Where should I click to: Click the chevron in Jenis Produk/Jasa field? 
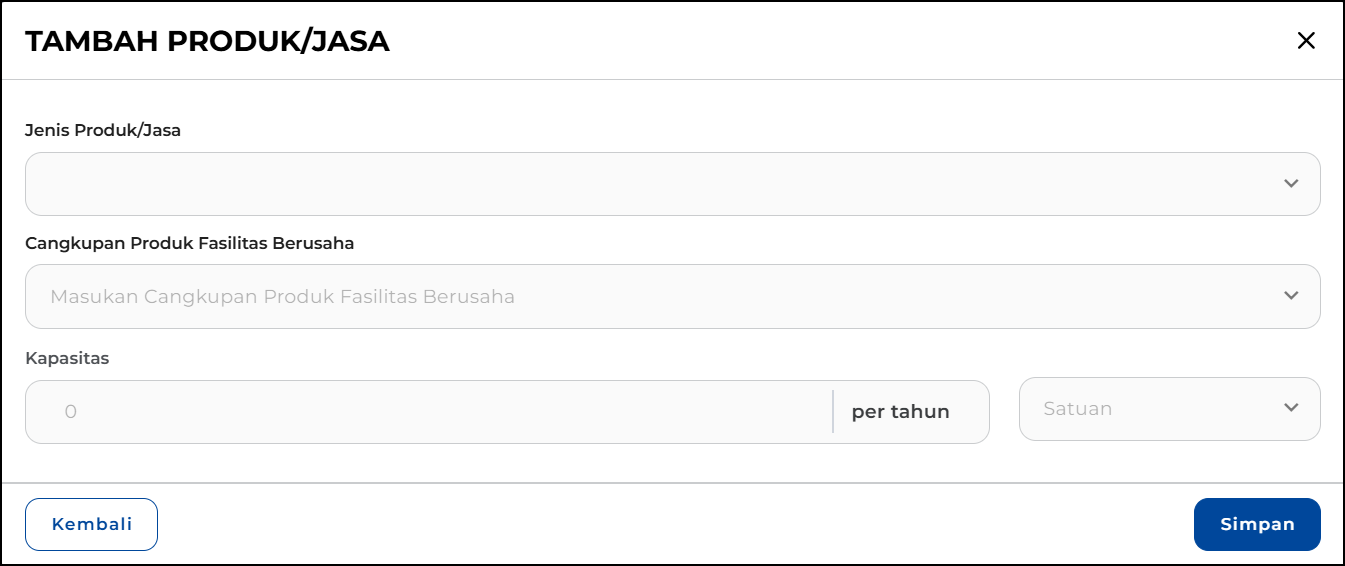pos(1291,184)
